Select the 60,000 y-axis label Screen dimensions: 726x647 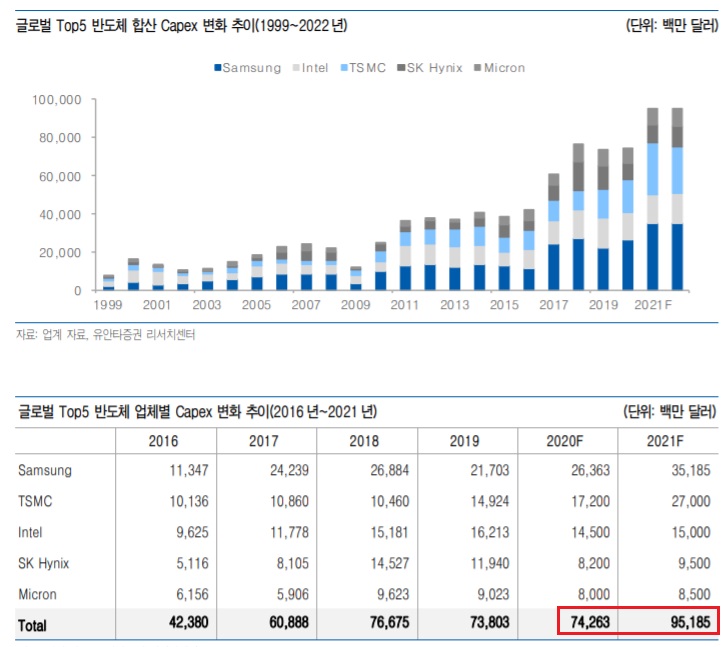[x=60, y=176]
